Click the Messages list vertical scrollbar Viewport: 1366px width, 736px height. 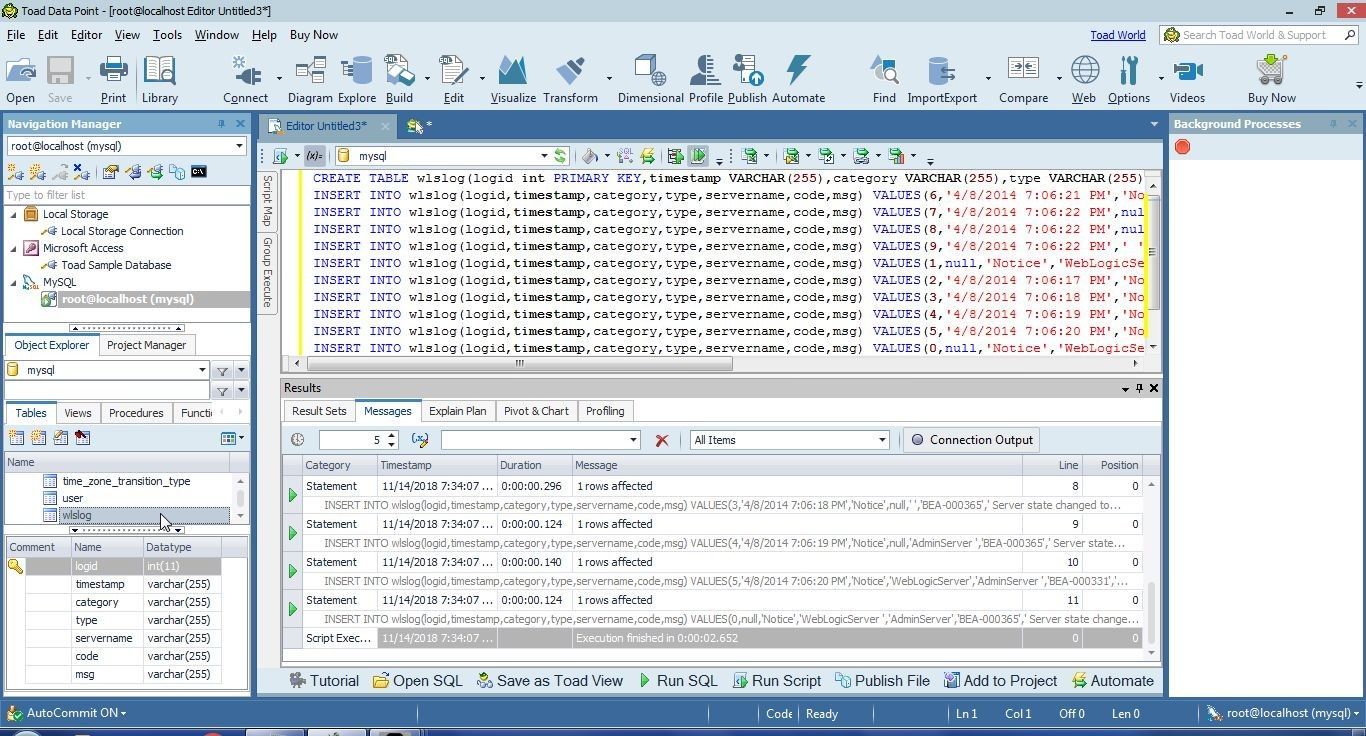1151,612
